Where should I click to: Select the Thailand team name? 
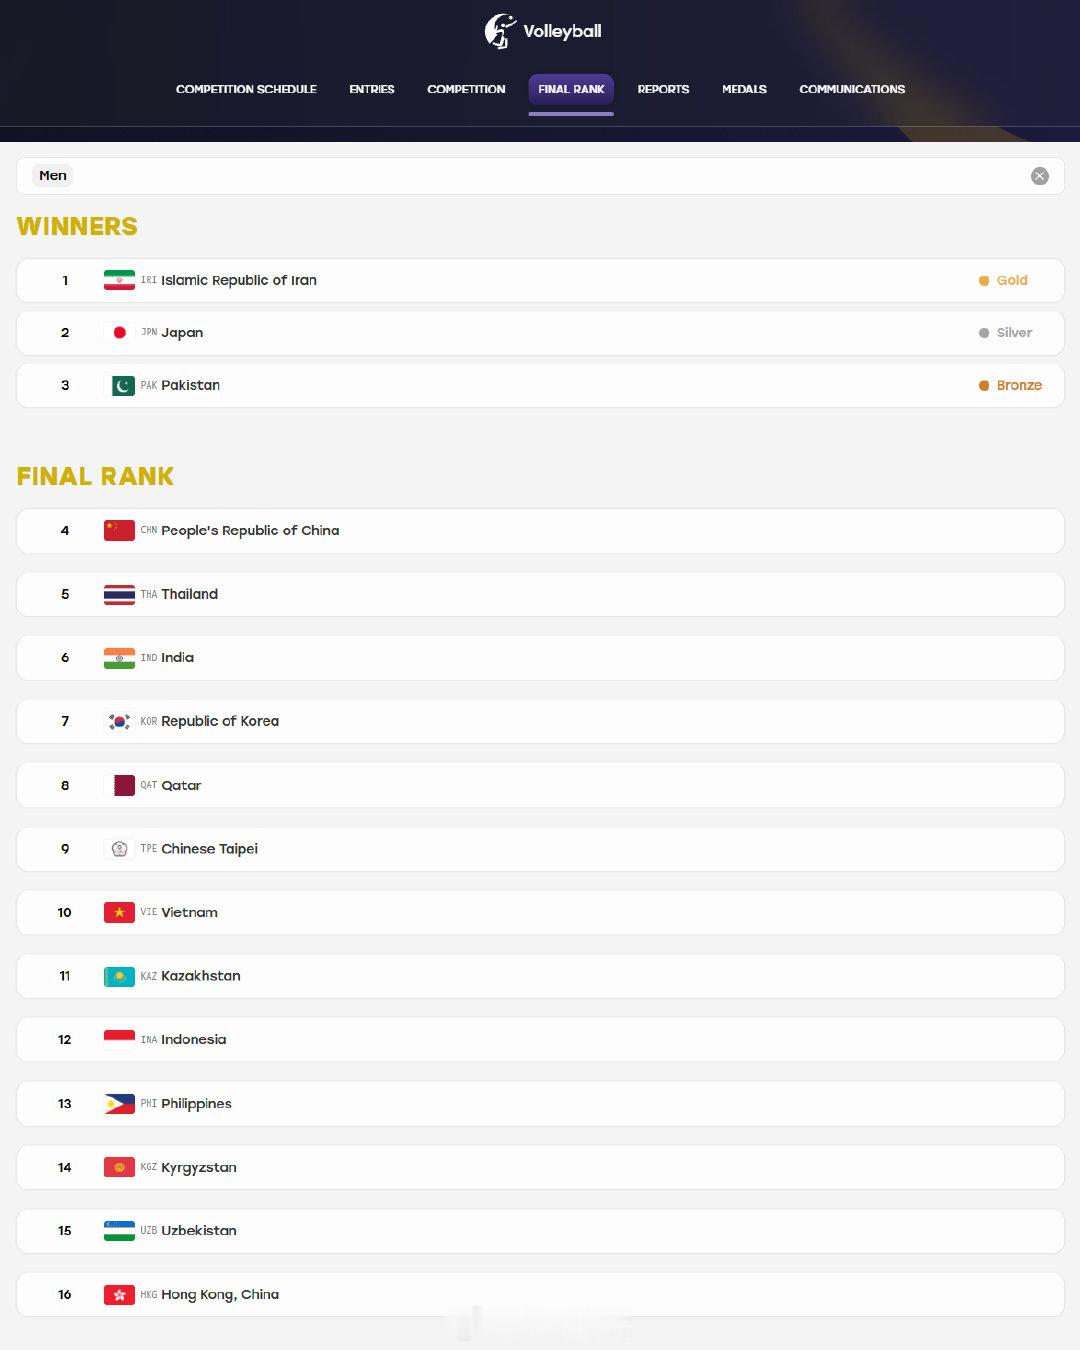(x=190, y=594)
